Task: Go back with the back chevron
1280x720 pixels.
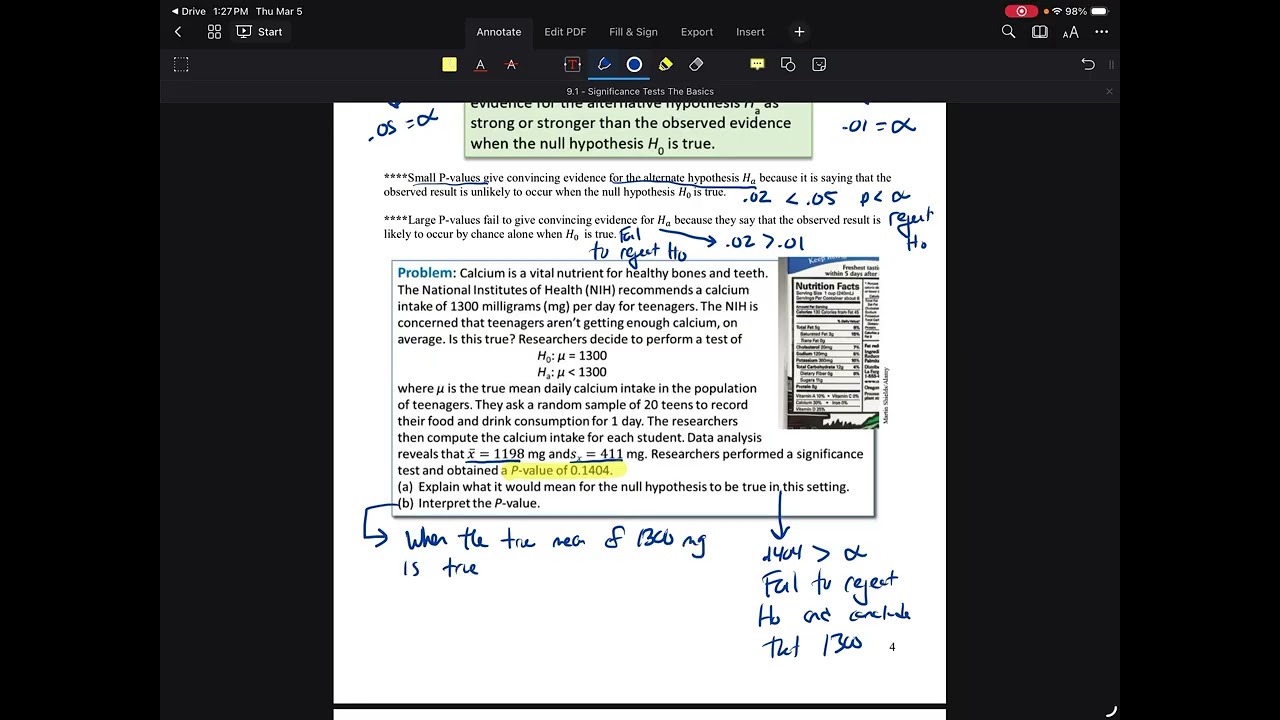Action: point(178,32)
